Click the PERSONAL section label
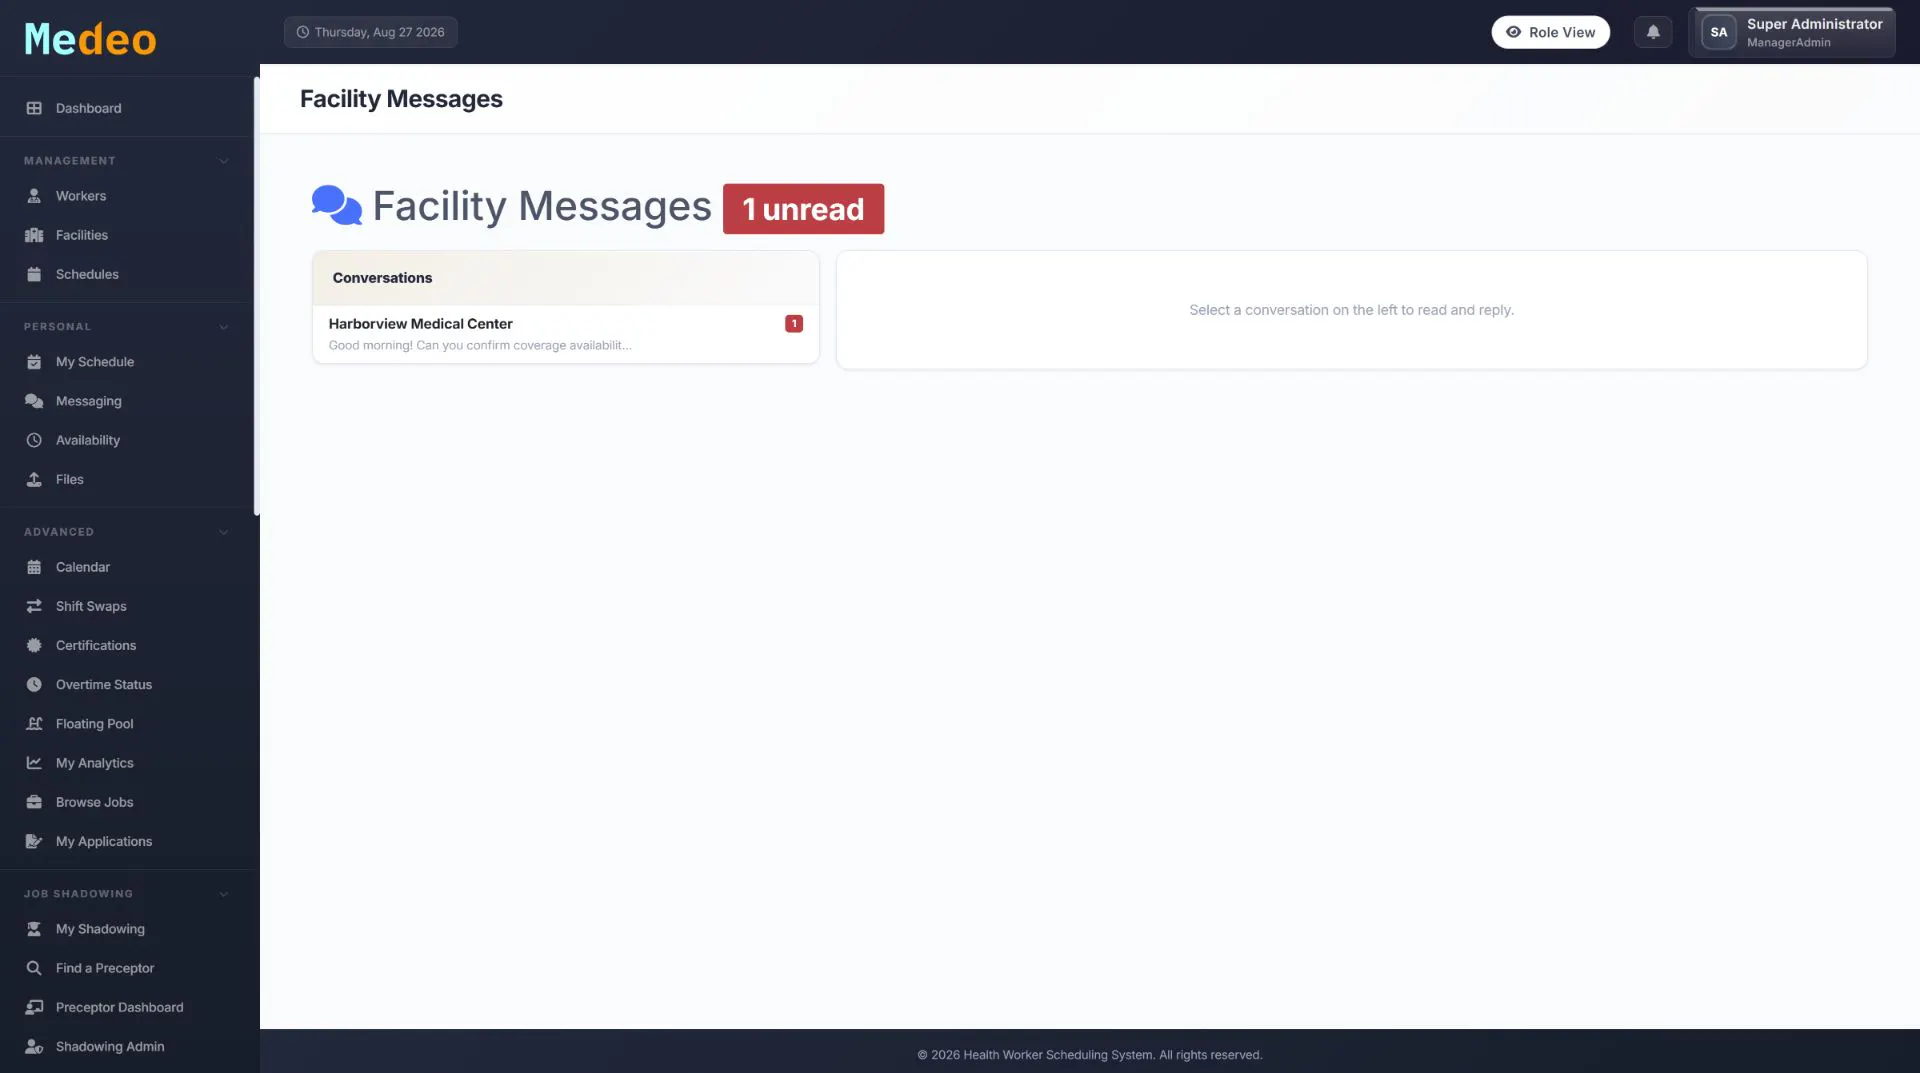This screenshot has height=1073, width=1920. click(x=57, y=327)
